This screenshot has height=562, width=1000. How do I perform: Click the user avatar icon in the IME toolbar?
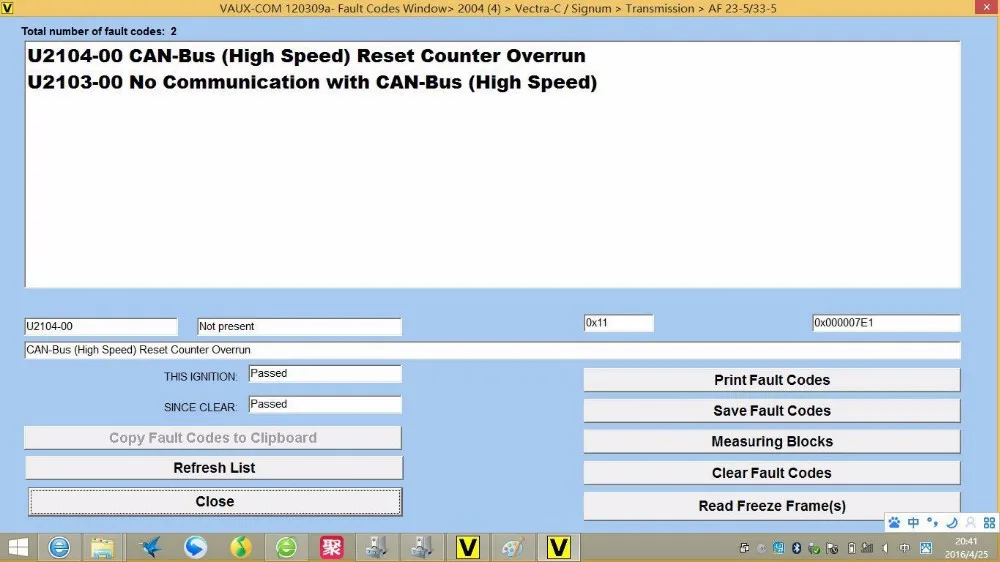971,522
